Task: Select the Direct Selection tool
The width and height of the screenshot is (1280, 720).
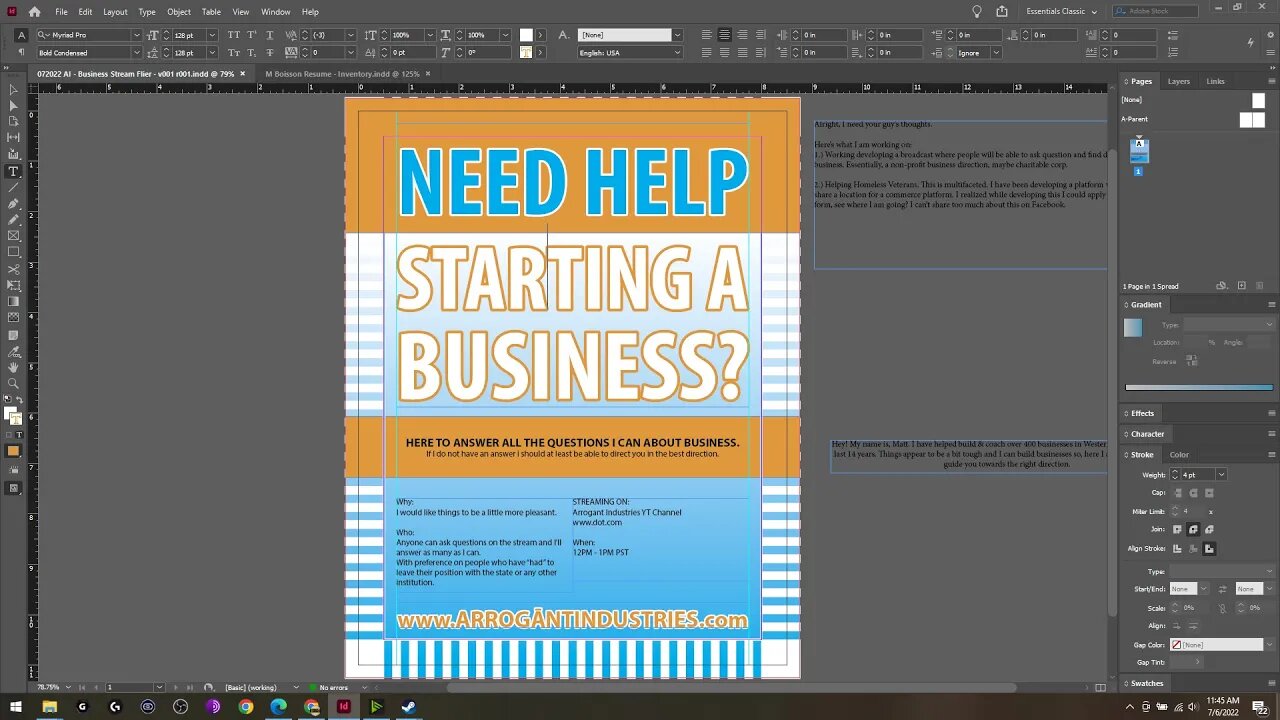Action: click(13, 105)
